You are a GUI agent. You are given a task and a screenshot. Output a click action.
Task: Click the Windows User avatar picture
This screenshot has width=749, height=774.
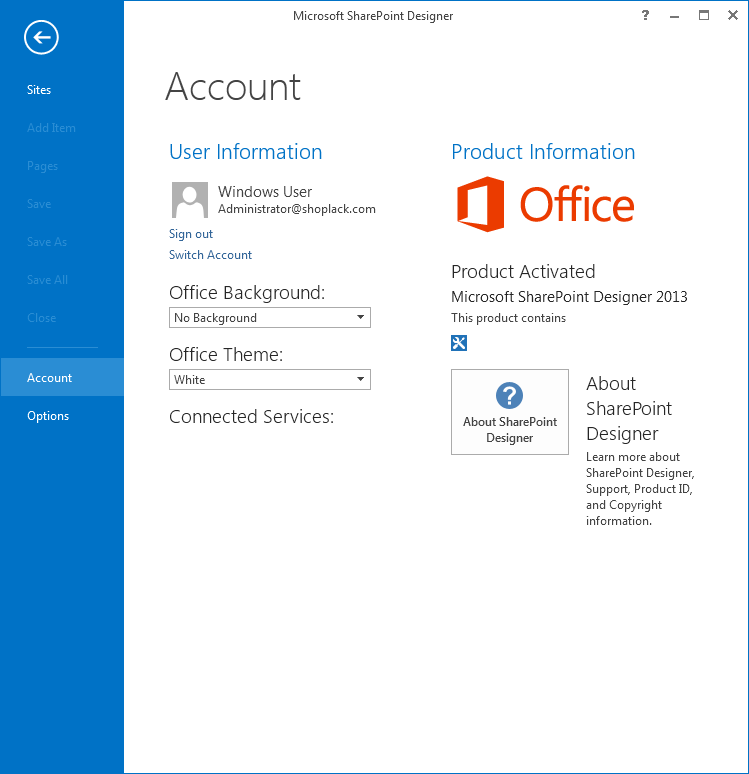[x=190, y=200]
